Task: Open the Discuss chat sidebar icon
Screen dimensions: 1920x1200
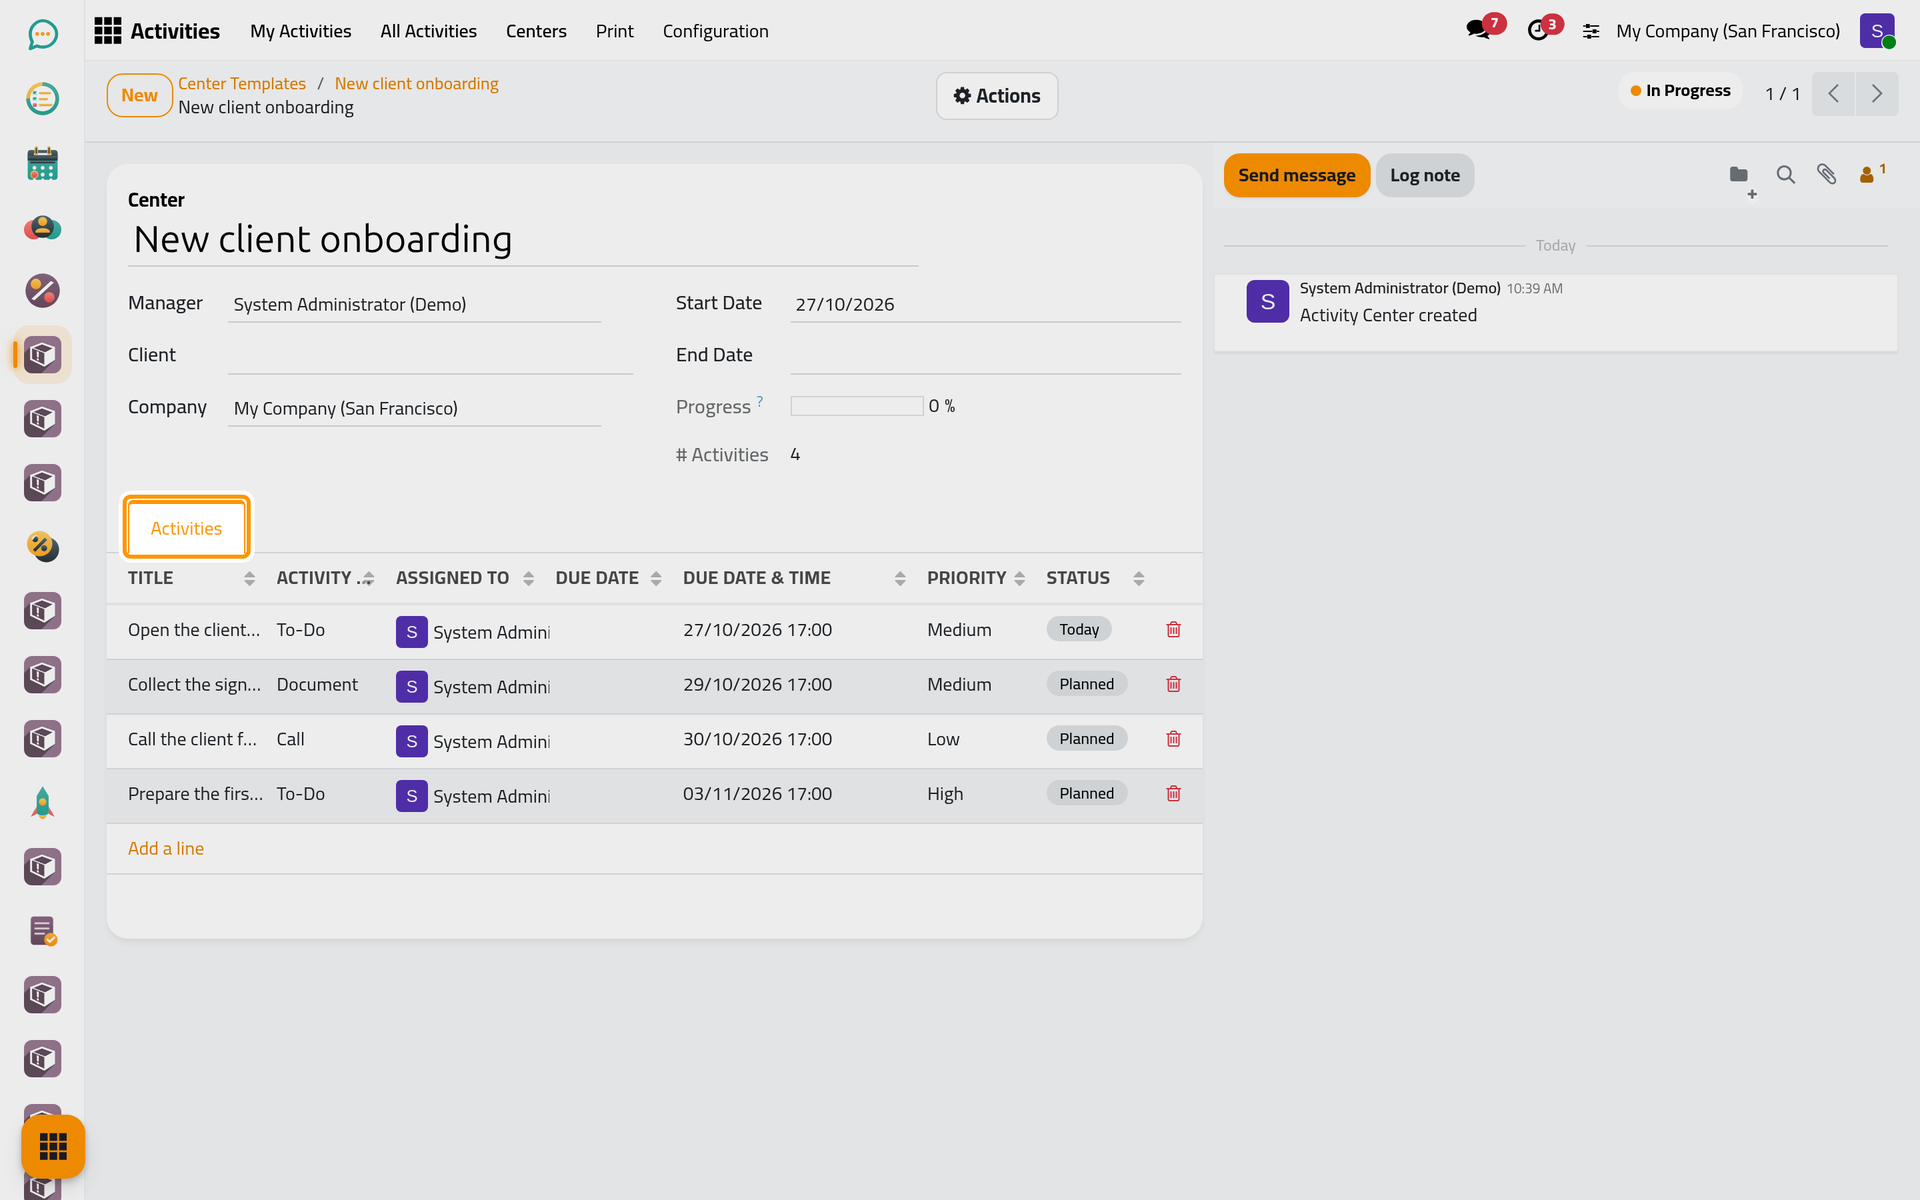Action: coord(42,35)
